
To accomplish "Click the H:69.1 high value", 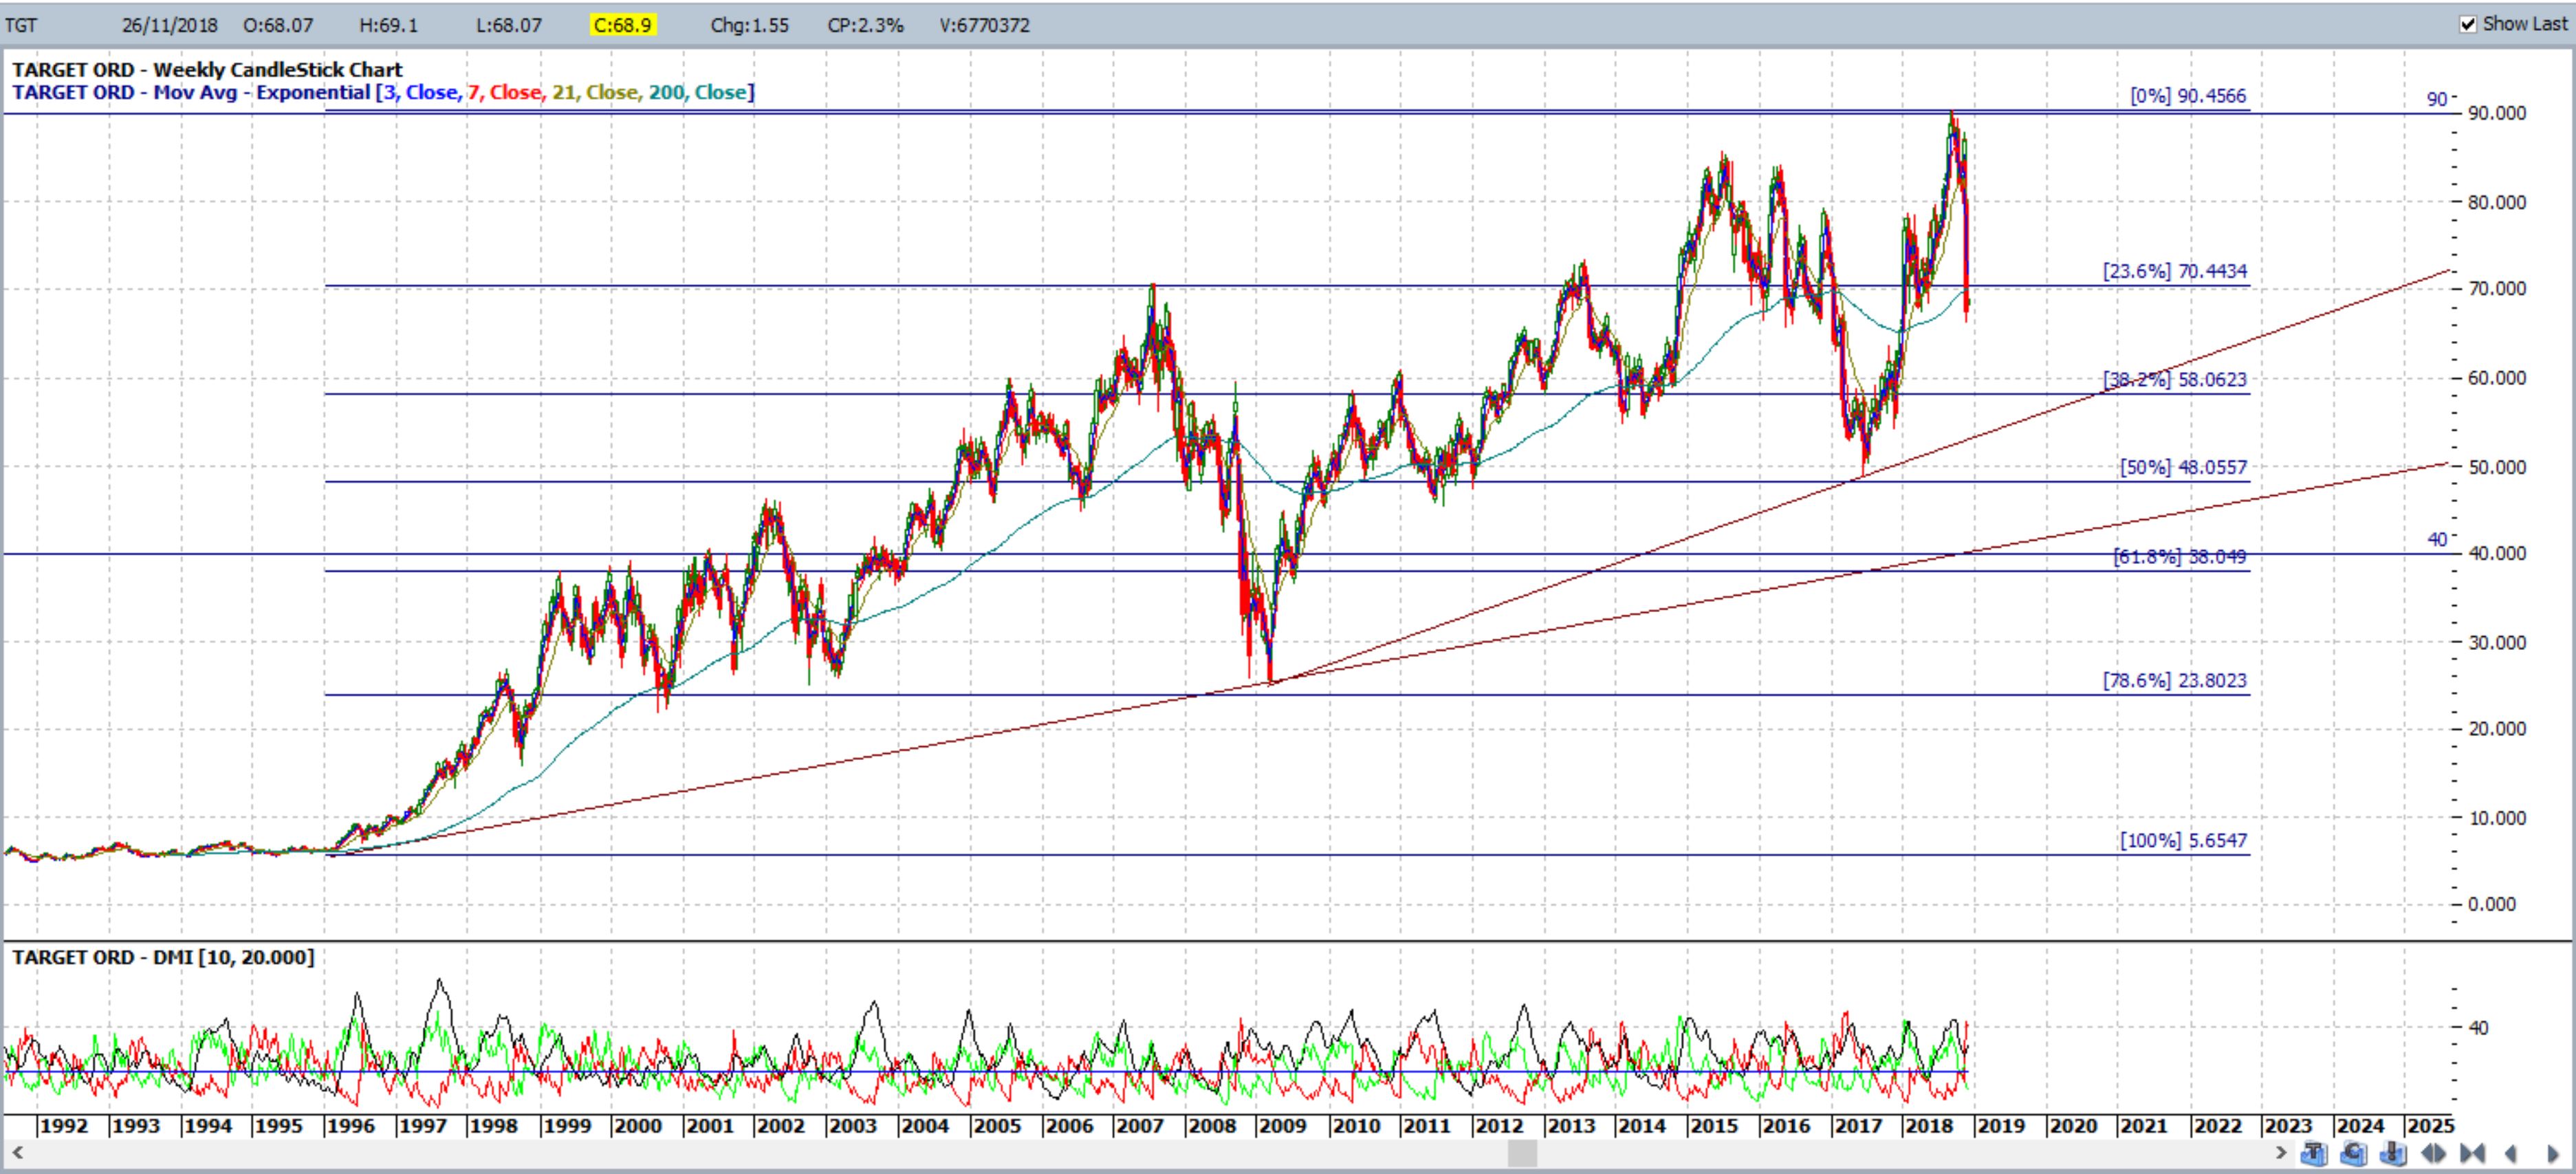I will coord(388,25).
